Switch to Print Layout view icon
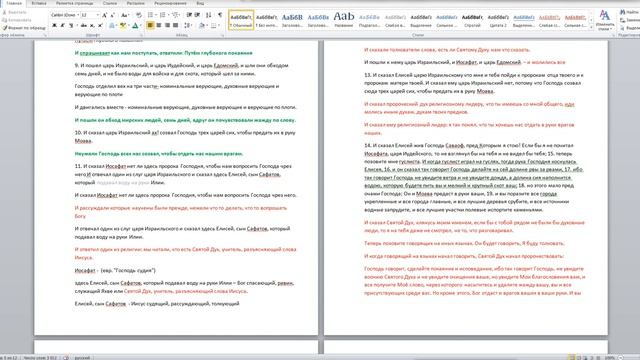 coord(572,358)
